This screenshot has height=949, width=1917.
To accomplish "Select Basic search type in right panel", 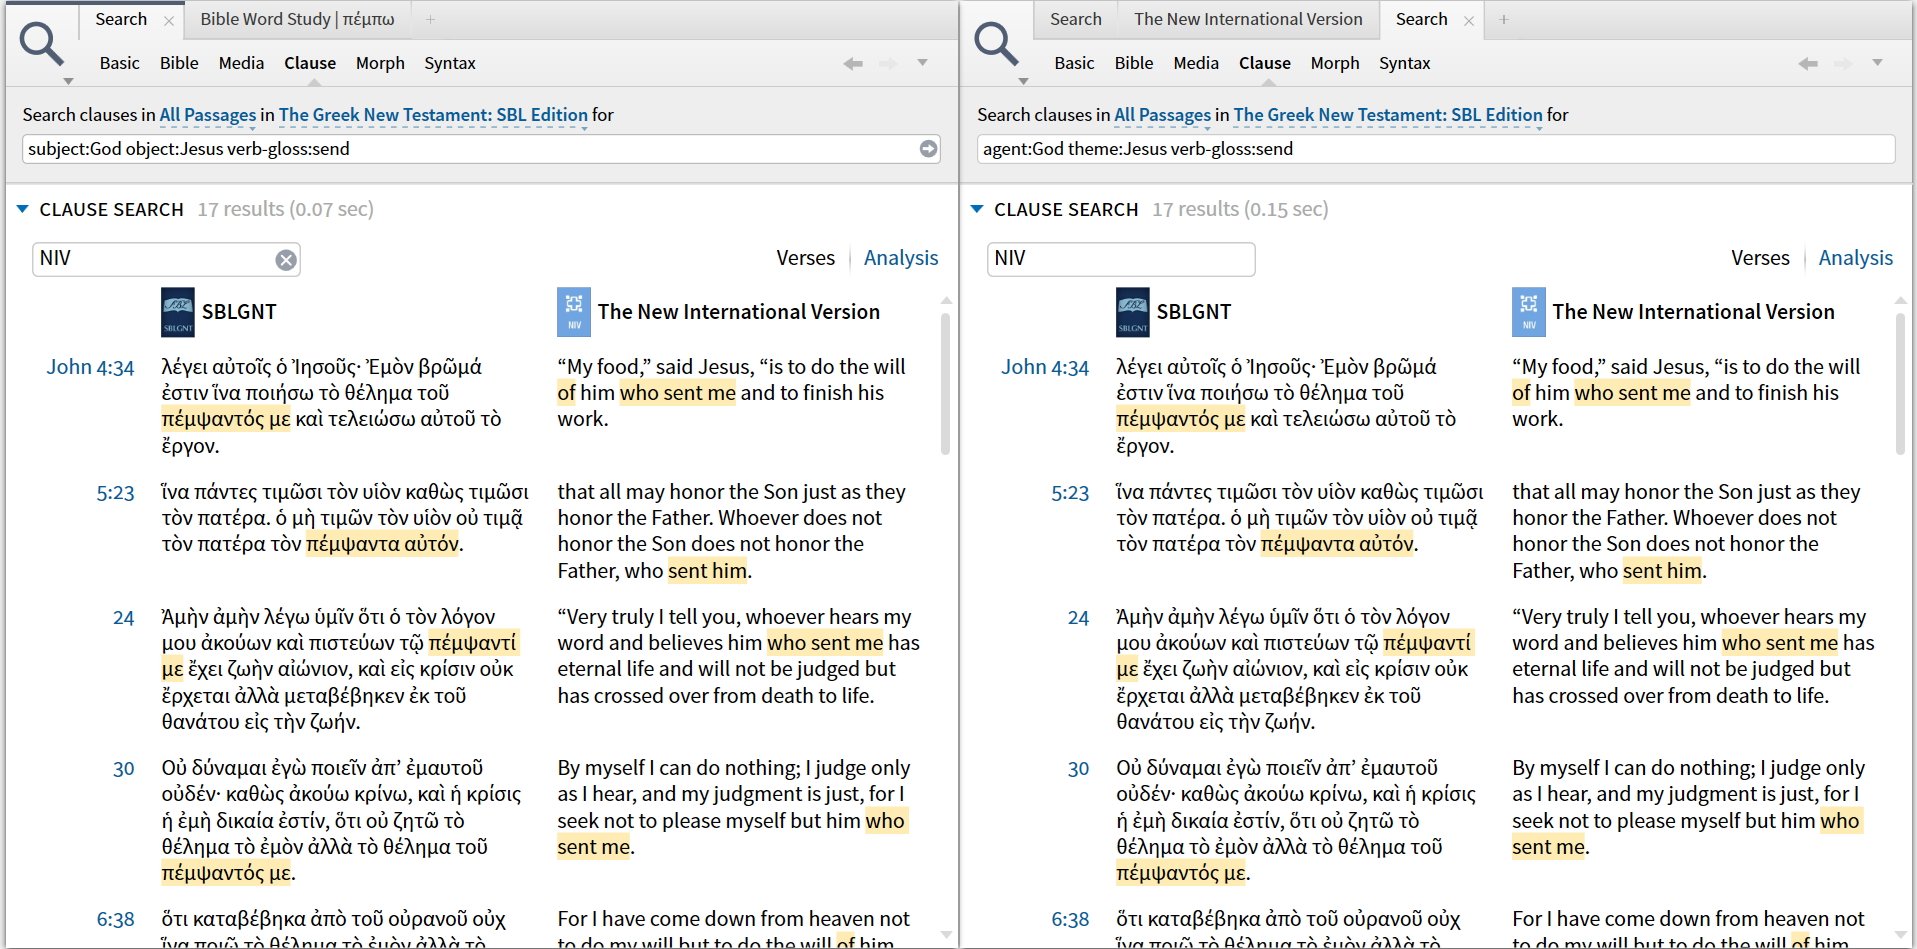I will pos(1075,63).
